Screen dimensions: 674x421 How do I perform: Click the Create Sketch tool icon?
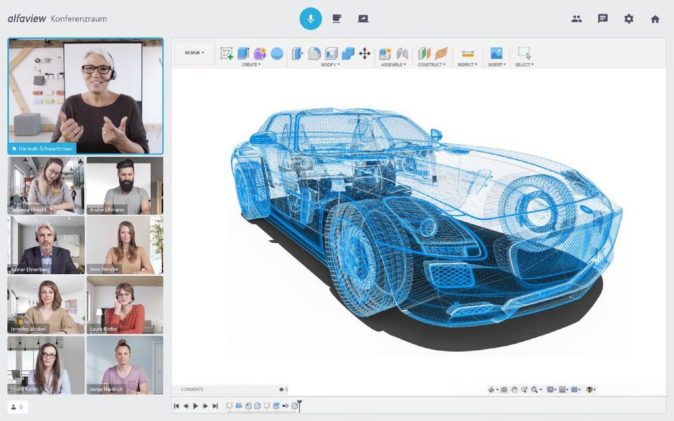227,53
